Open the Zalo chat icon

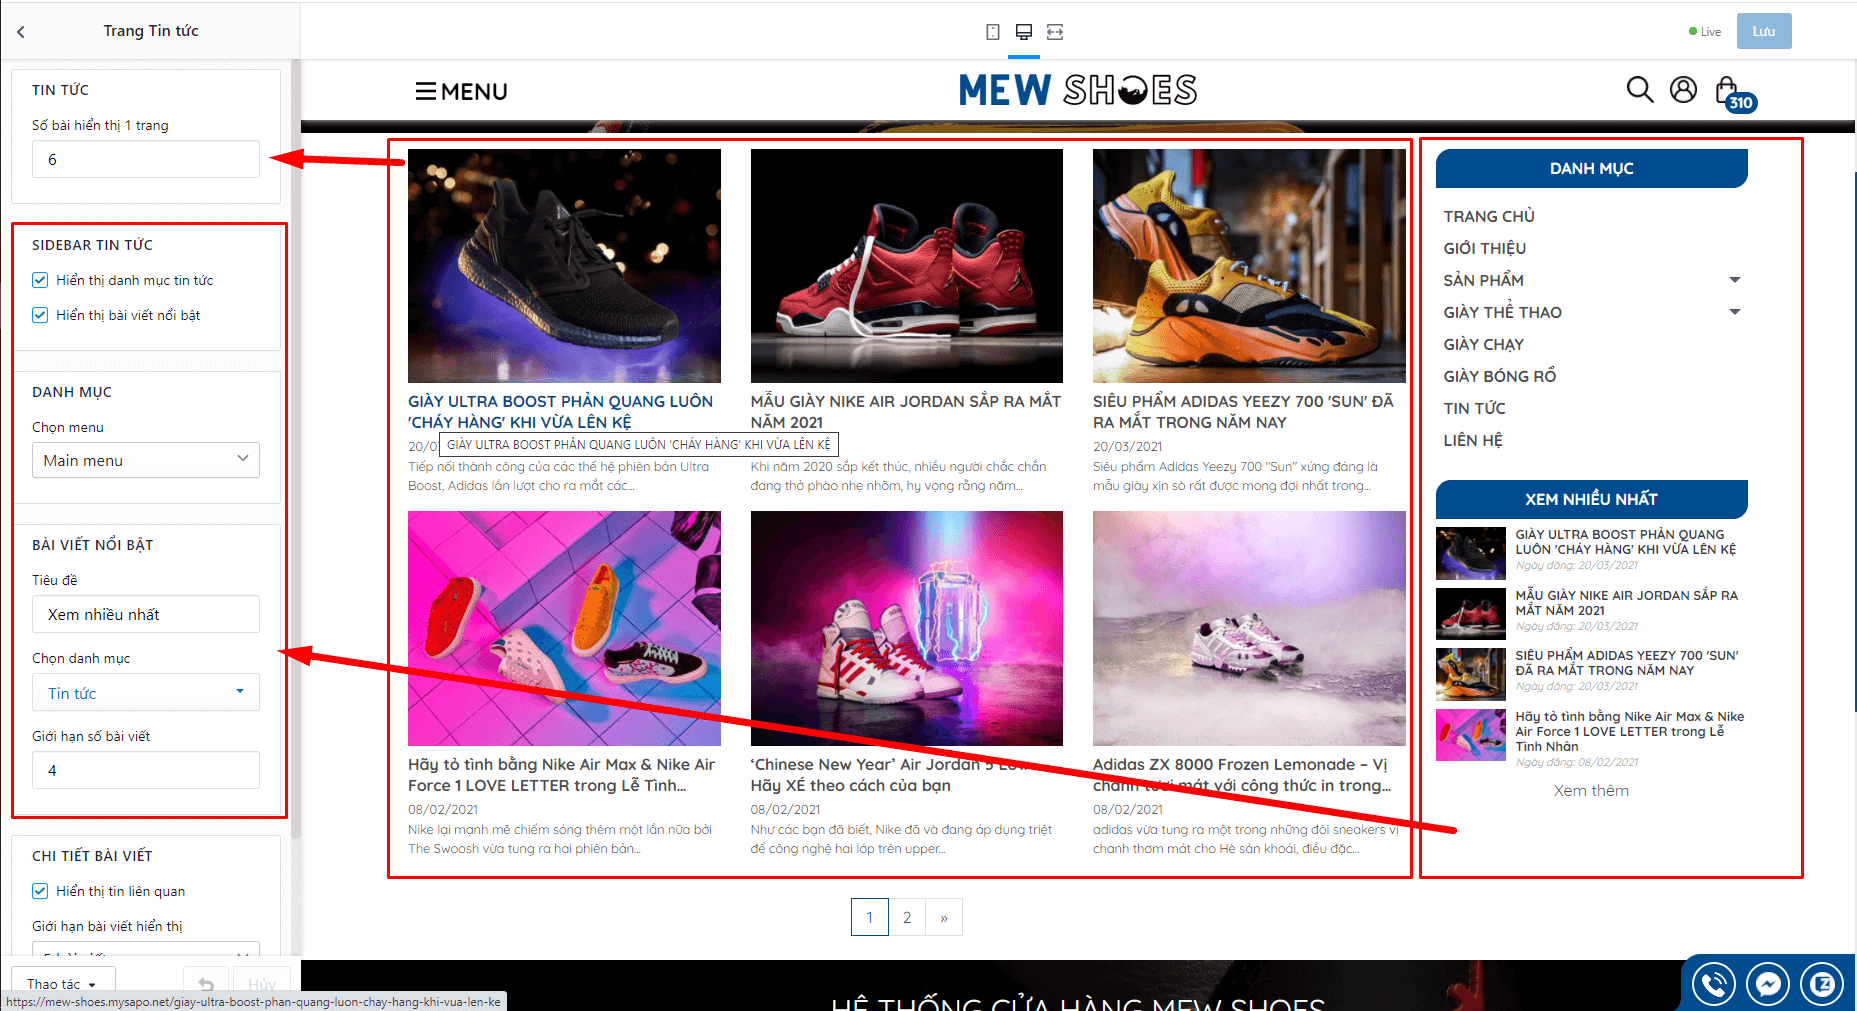[1821, 985]
